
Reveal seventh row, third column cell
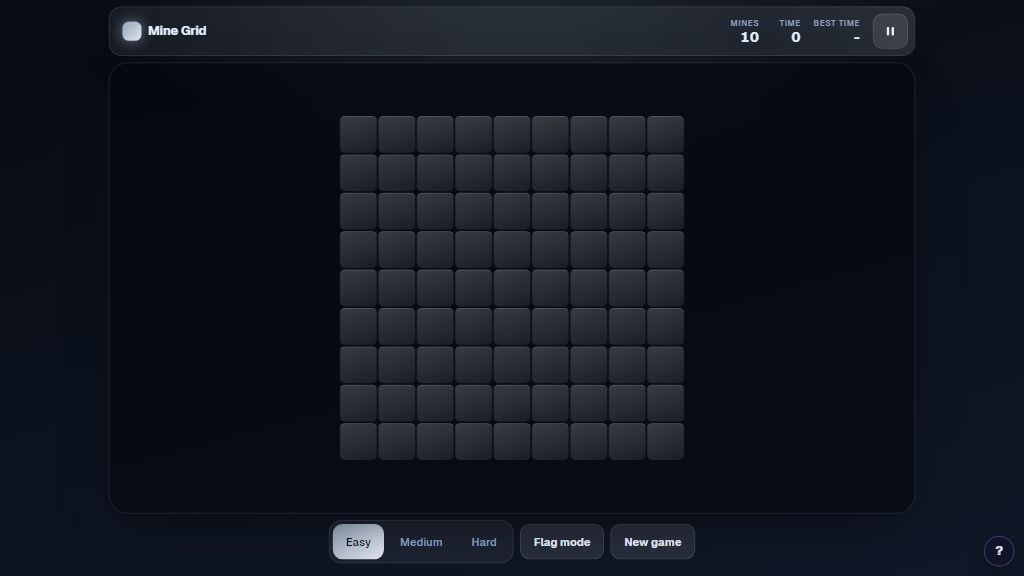click(x=435, y=364)
